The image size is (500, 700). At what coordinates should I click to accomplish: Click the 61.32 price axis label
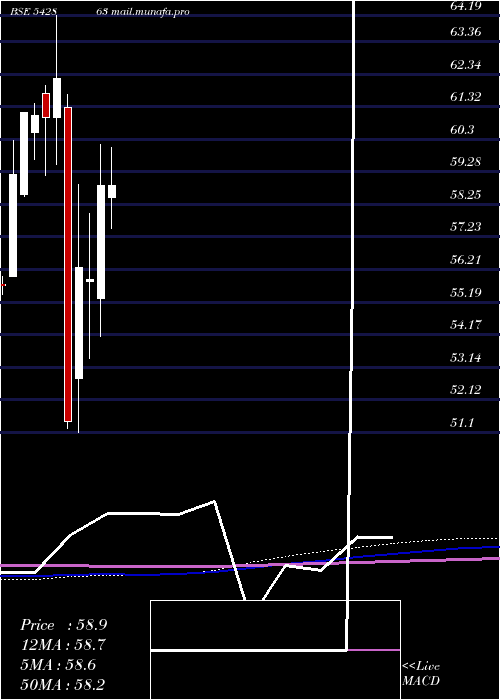pyautogui.click(x=467, y=97)
